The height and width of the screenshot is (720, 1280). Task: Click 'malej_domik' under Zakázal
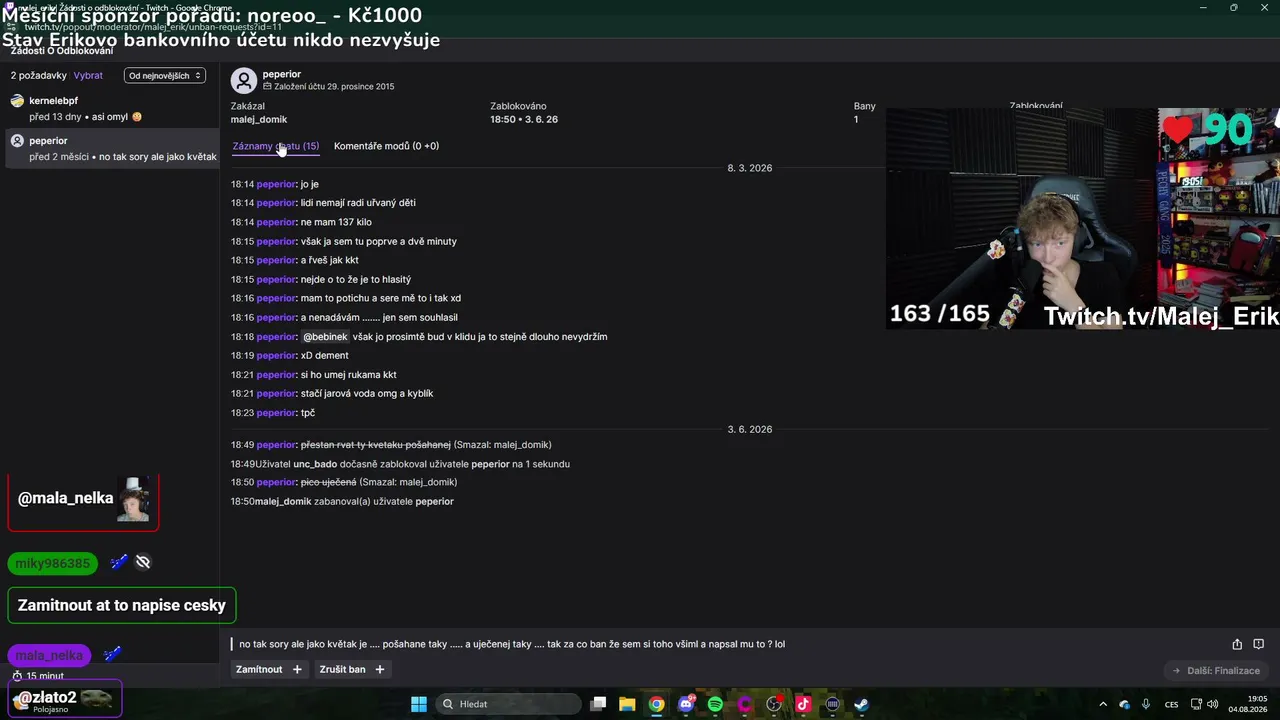pos(259,119)
